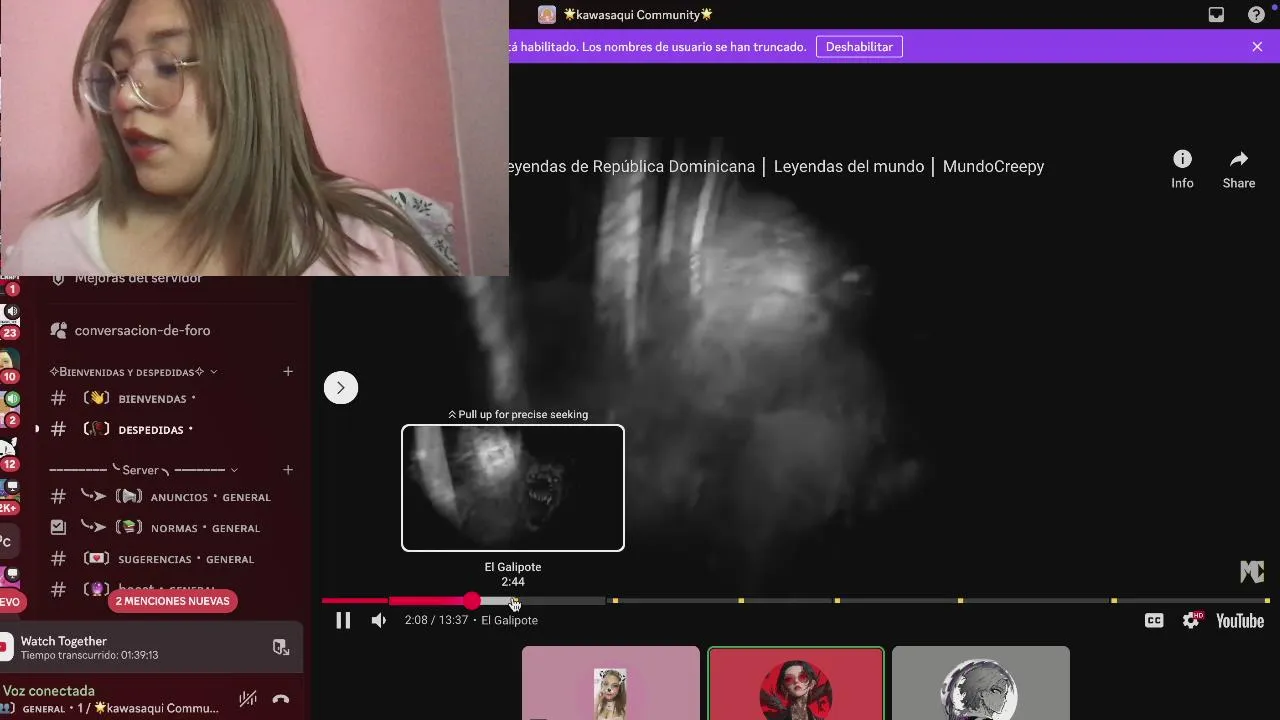
Task: Select the red participant tile with green border
Action: click(796, 683)
